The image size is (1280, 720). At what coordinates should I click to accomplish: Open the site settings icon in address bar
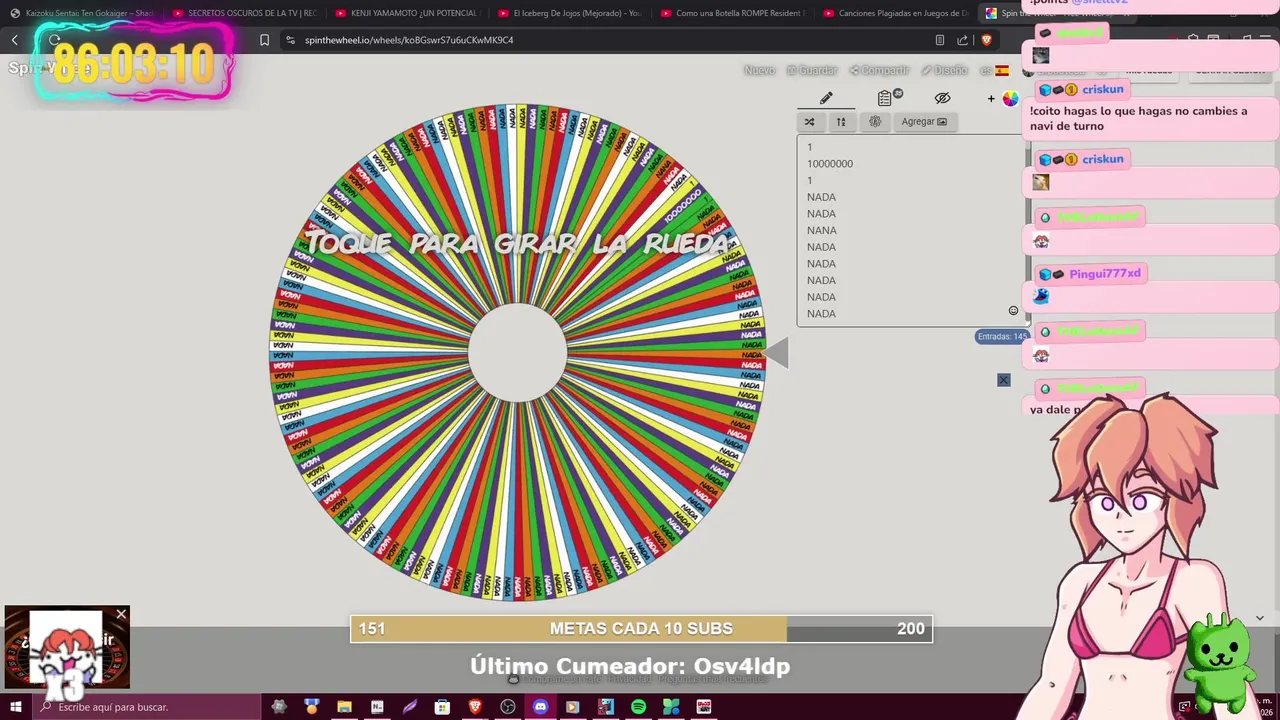tap(290, 40)
